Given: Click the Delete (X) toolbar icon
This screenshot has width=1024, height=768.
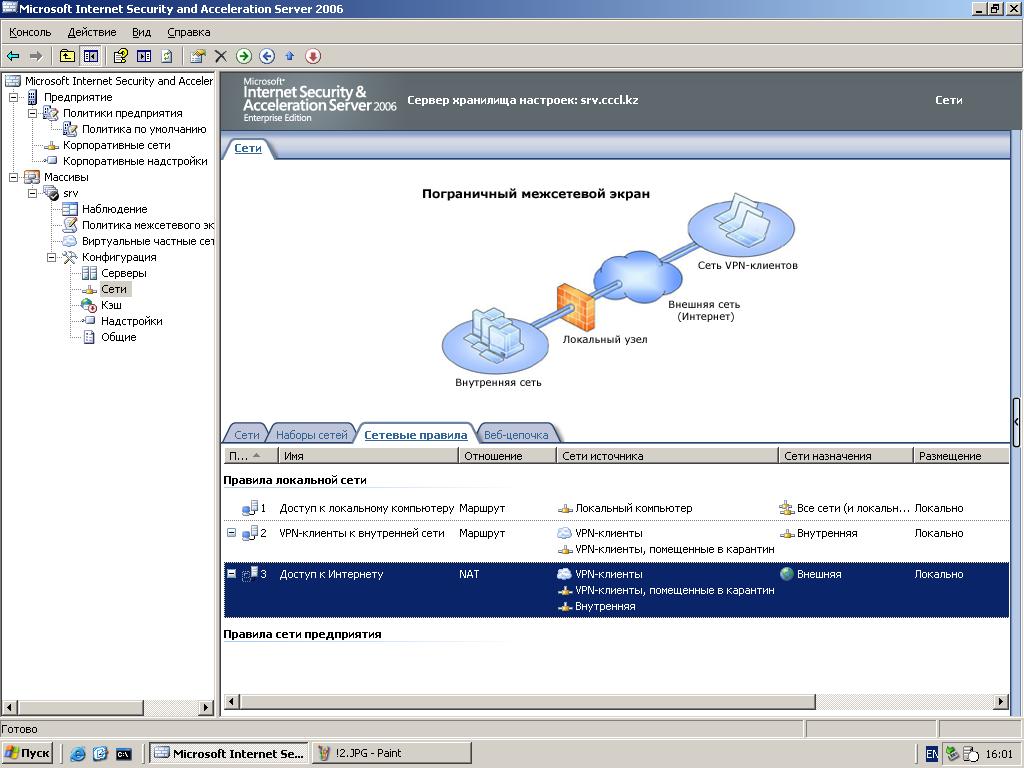Looking at the screenshot, I should pyautogui.click(x=221, y=56).
